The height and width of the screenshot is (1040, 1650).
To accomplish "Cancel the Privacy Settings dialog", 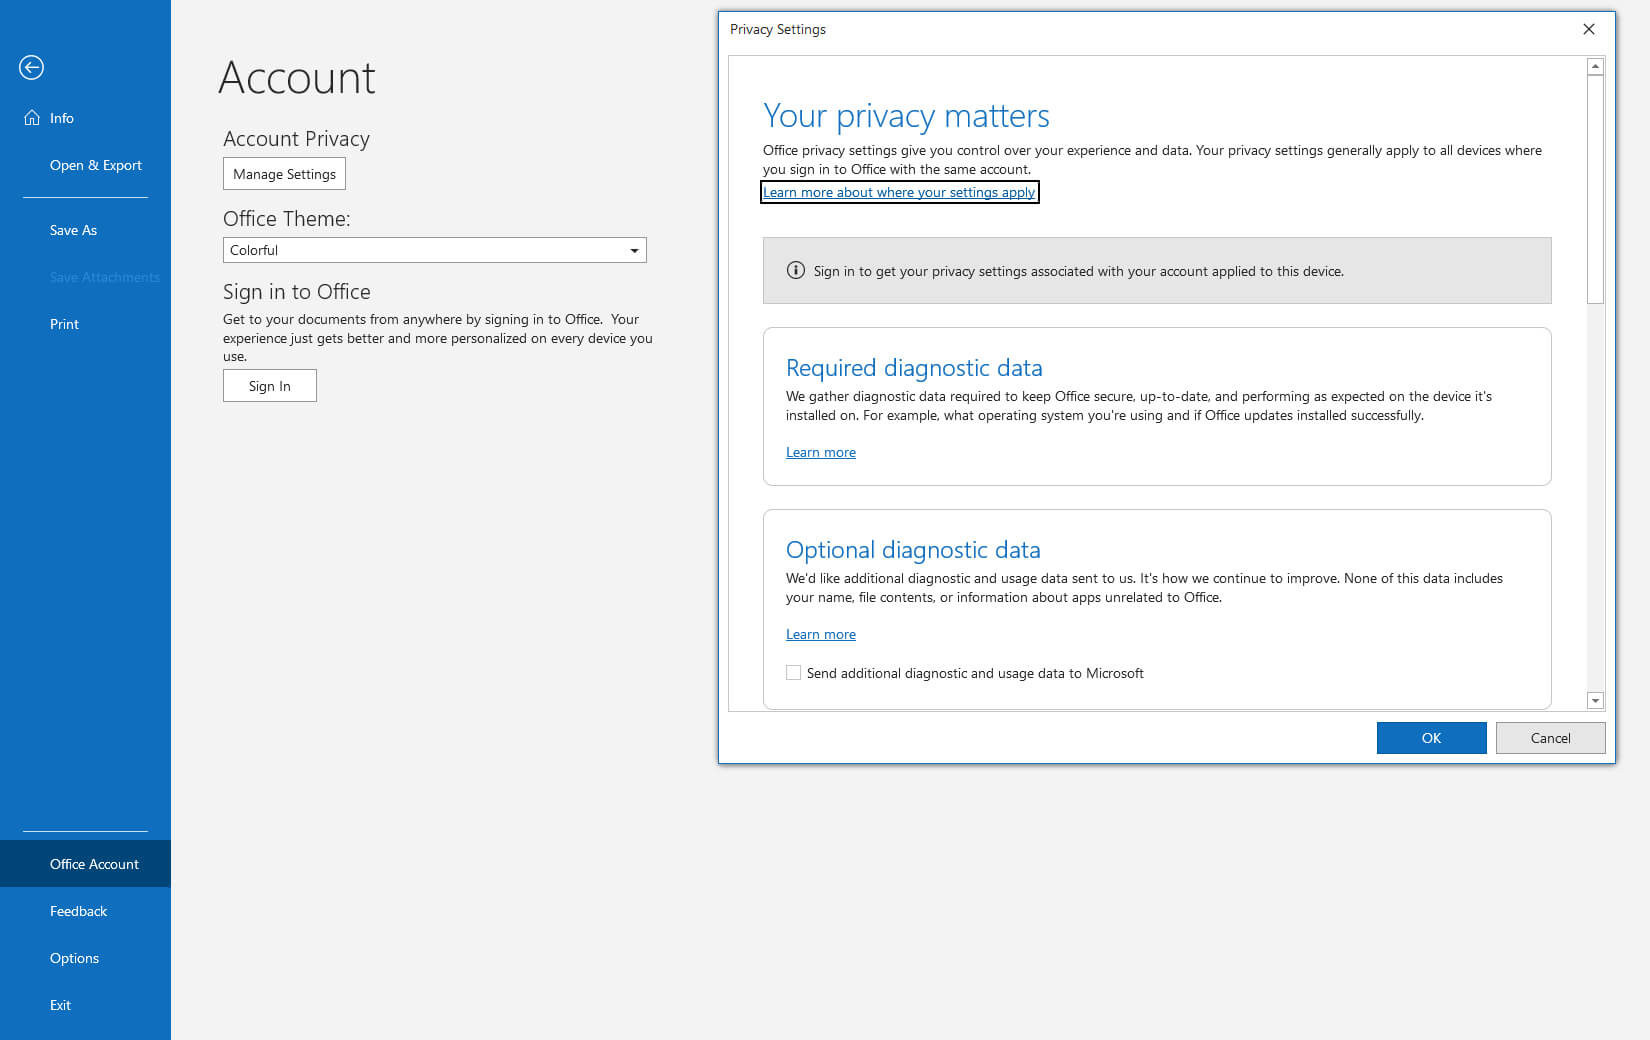I will (x=1550, y=738).
